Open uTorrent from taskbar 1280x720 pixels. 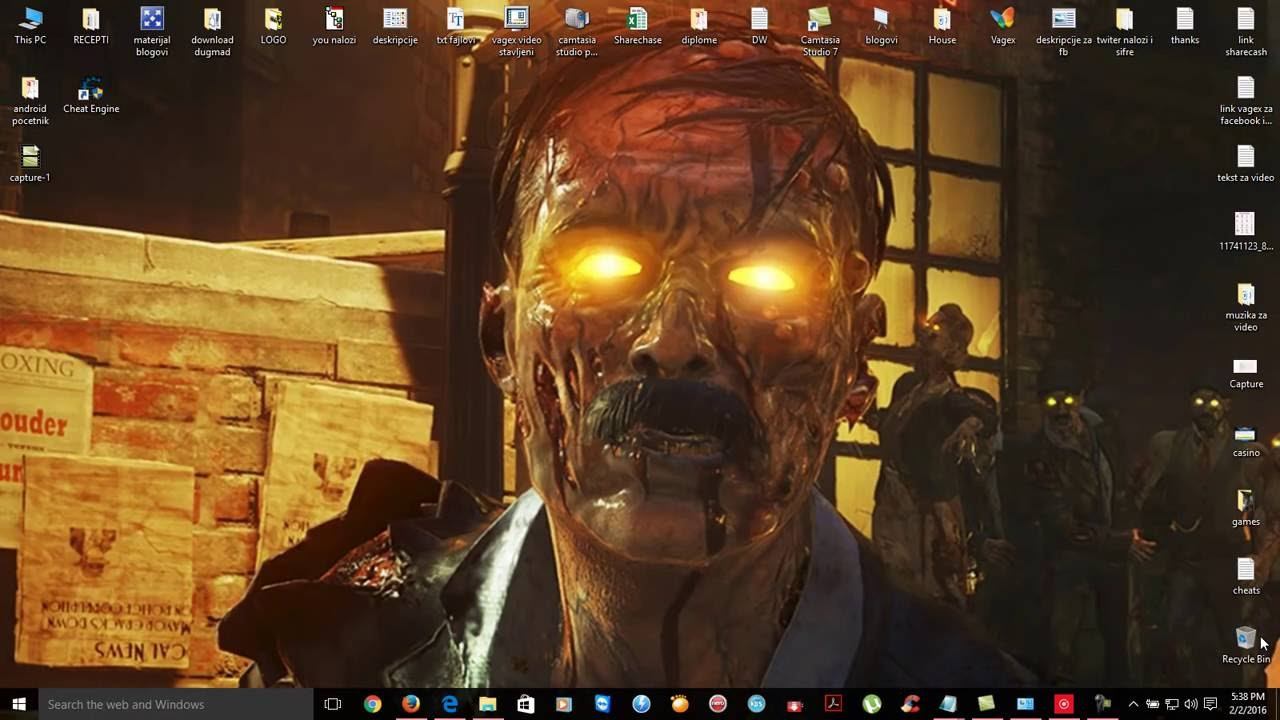(x=871, y=704)
